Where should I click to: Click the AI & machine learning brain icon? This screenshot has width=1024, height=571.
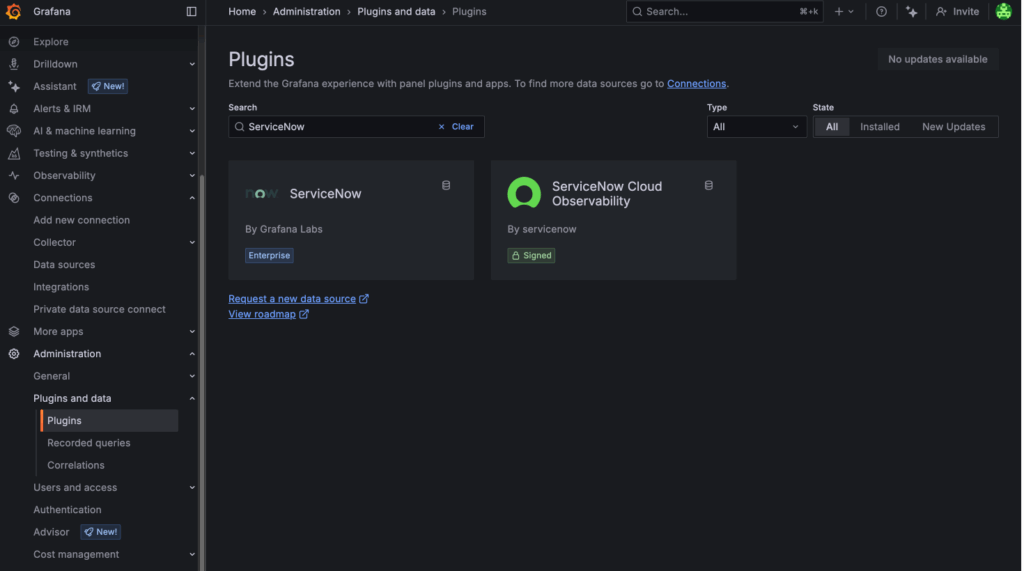[14, 131]
